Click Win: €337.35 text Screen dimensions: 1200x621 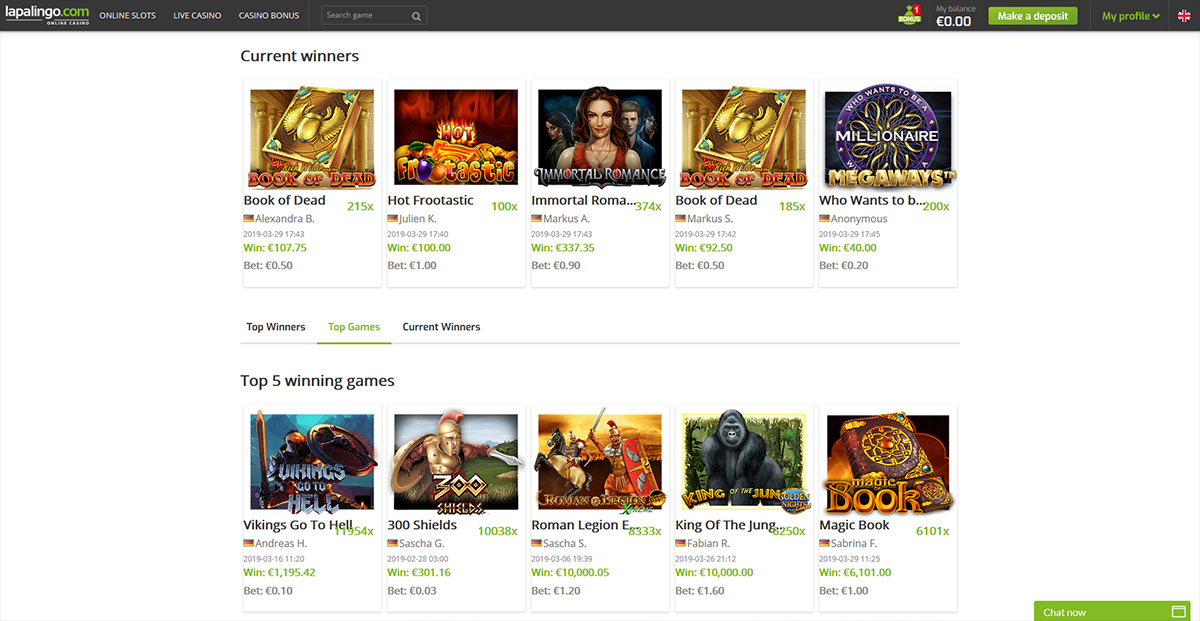(563, 248)
